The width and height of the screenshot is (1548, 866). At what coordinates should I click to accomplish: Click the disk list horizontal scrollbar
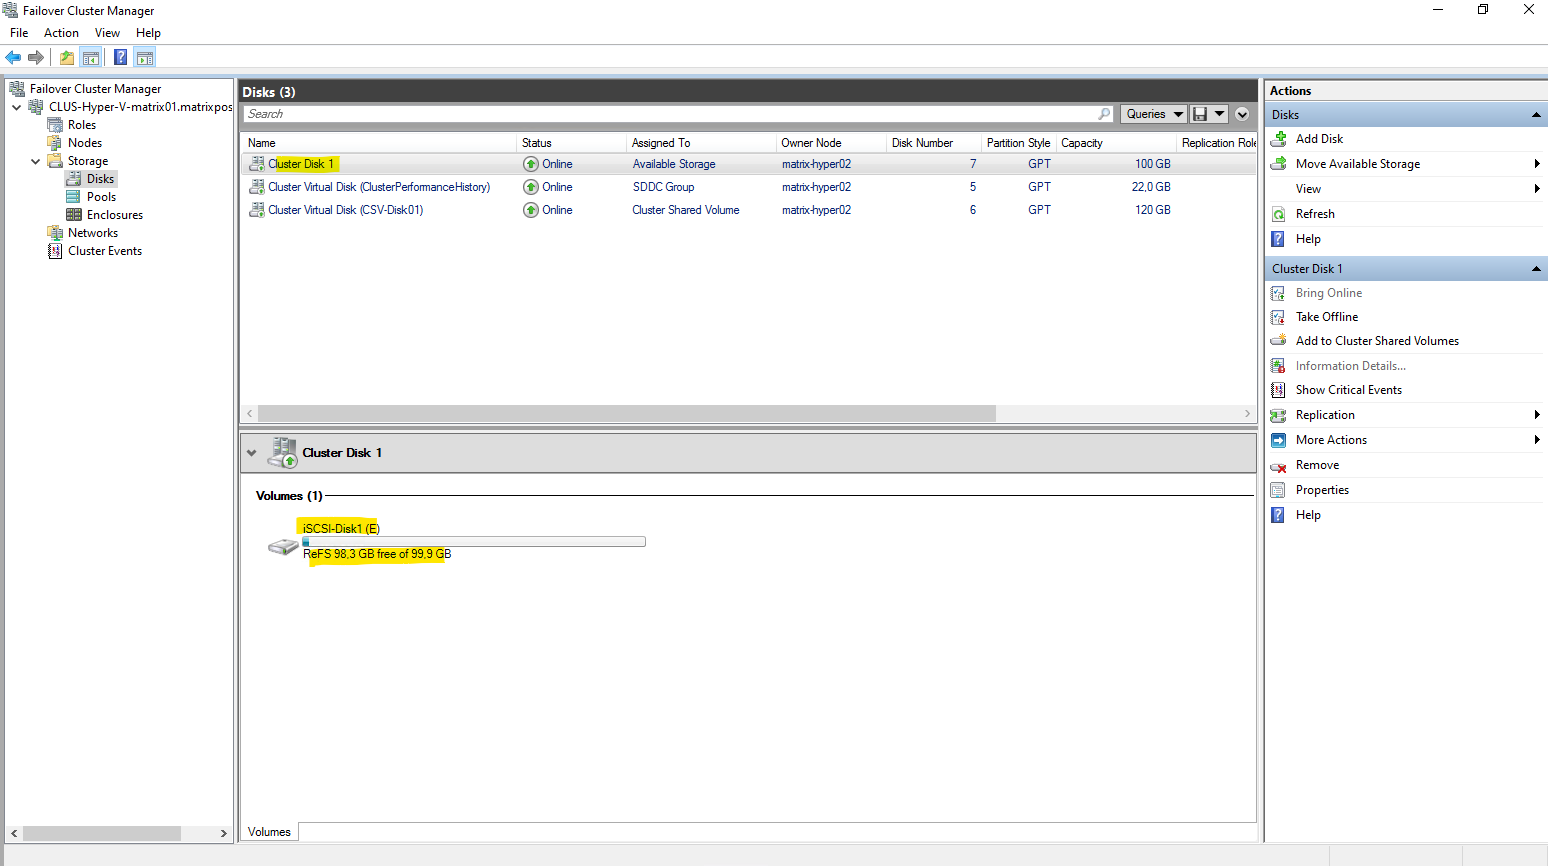(x=626, y=414)
